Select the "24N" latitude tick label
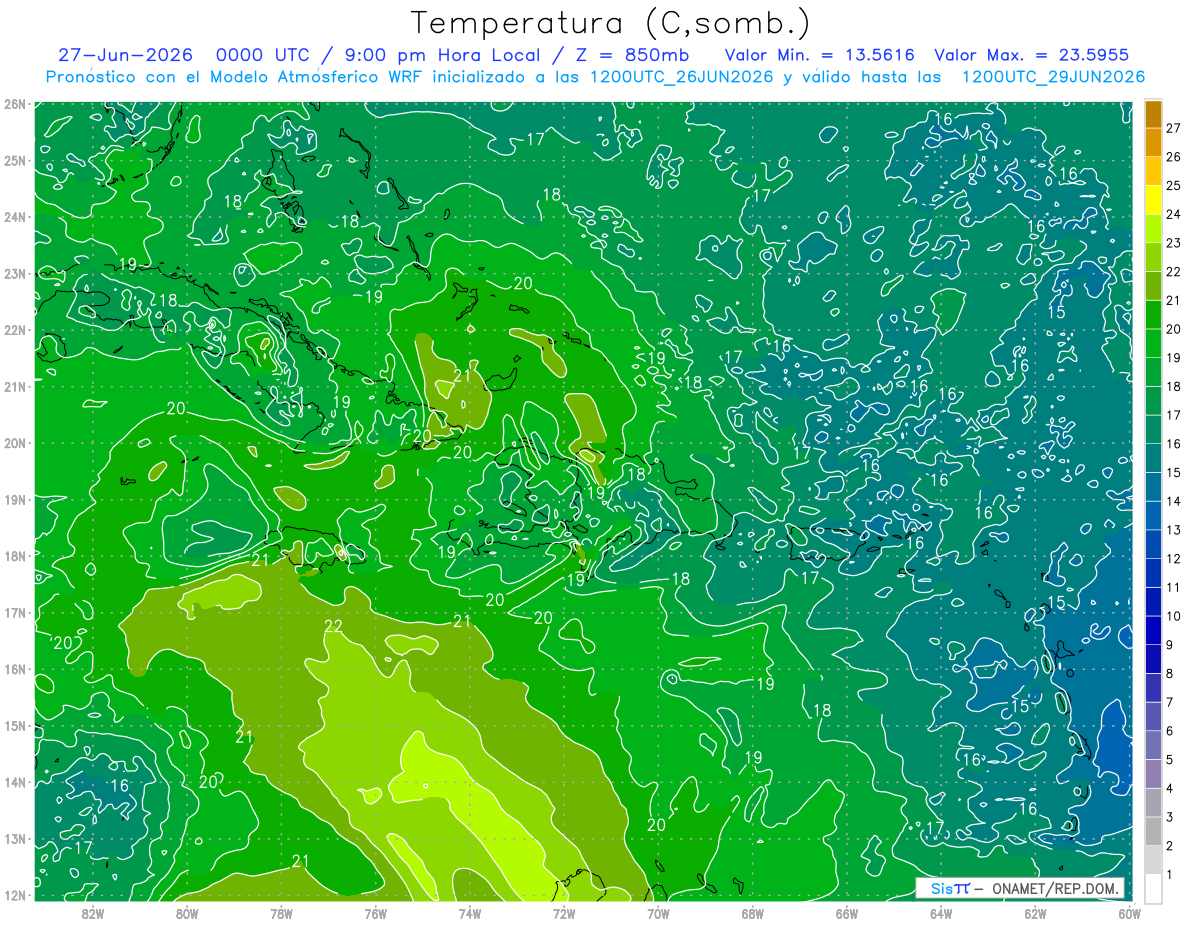The image size is (1200, 927). point(14,217)
